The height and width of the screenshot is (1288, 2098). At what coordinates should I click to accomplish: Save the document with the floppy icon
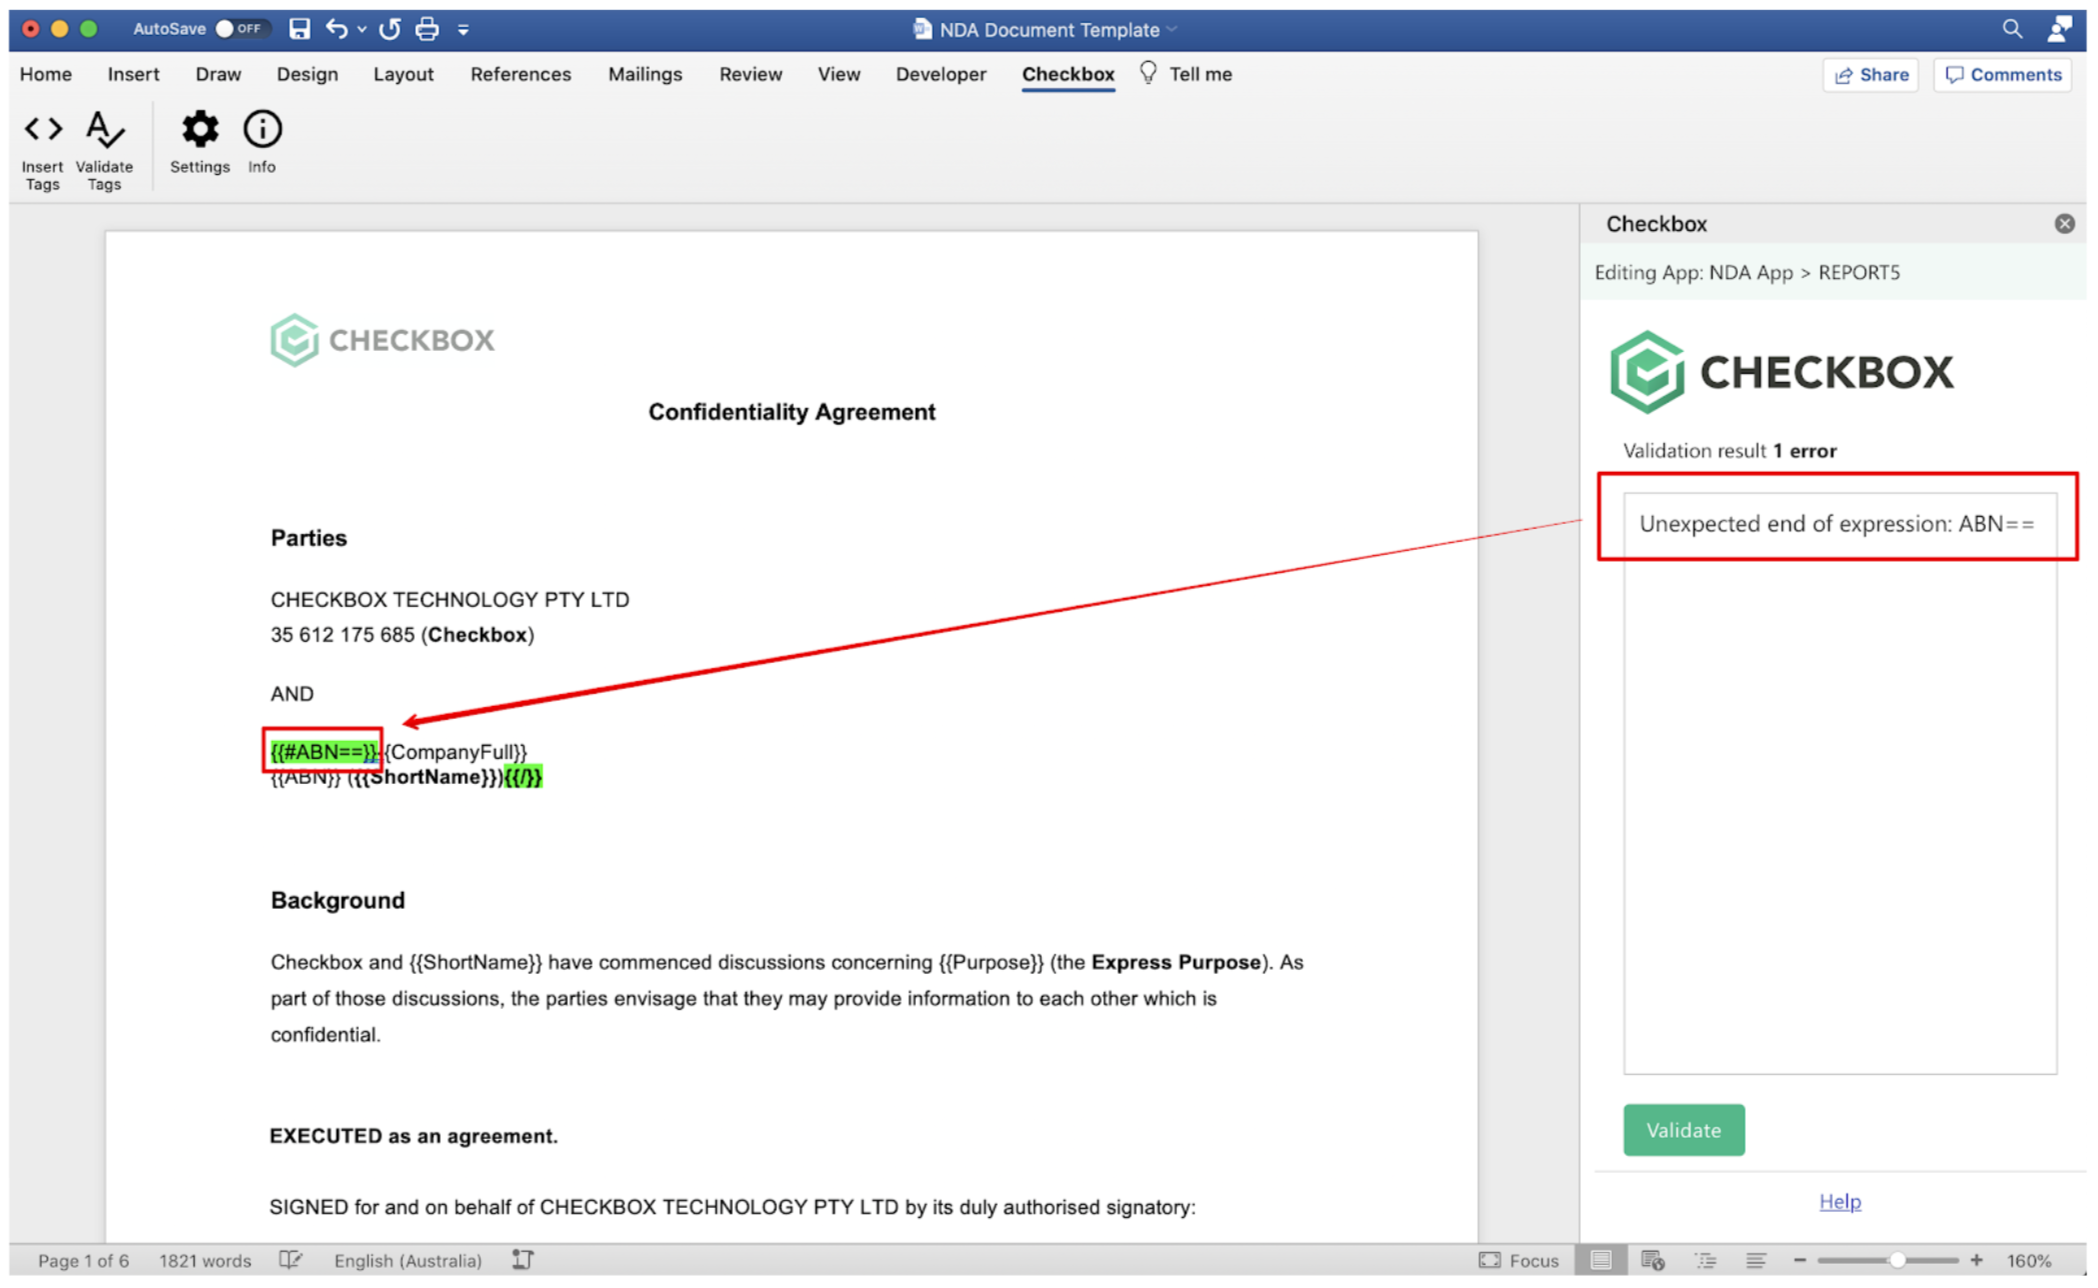(299, 29)
